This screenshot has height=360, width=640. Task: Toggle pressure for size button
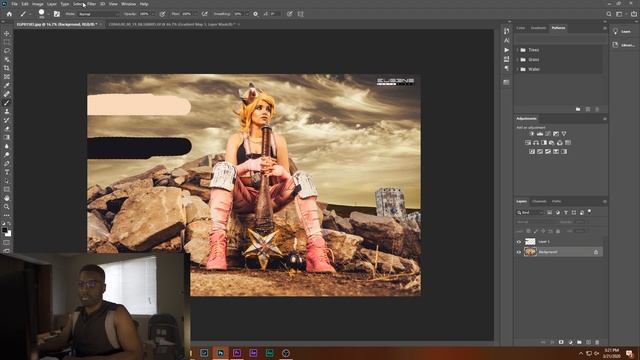(289, 14)
